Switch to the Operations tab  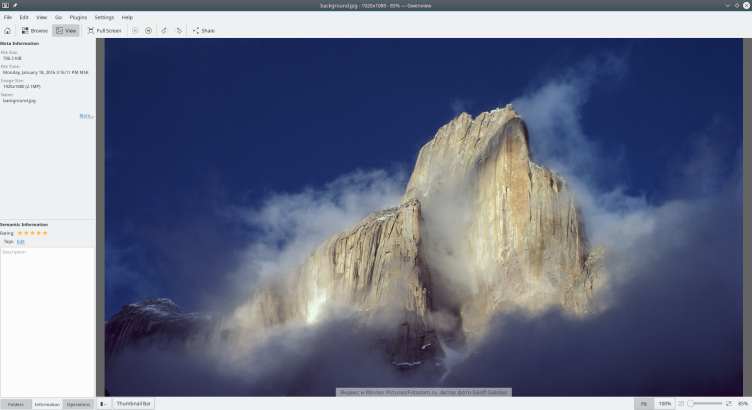pos(78,404)
